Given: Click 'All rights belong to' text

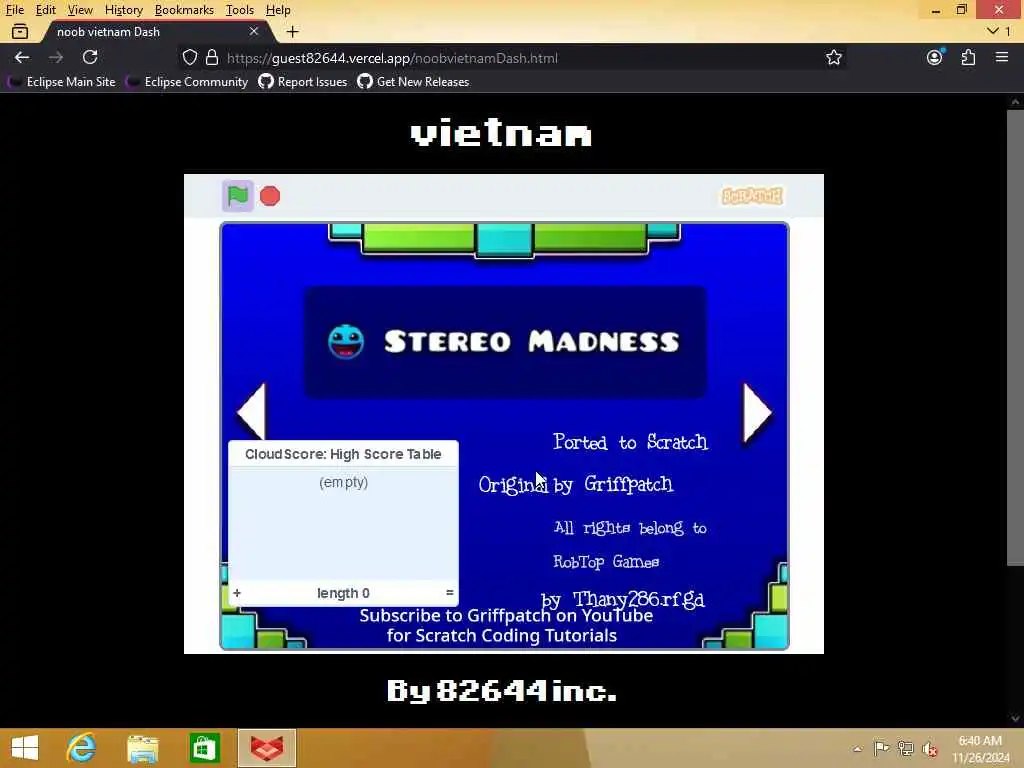Looking at the screenshot, I should pos(630,528).
